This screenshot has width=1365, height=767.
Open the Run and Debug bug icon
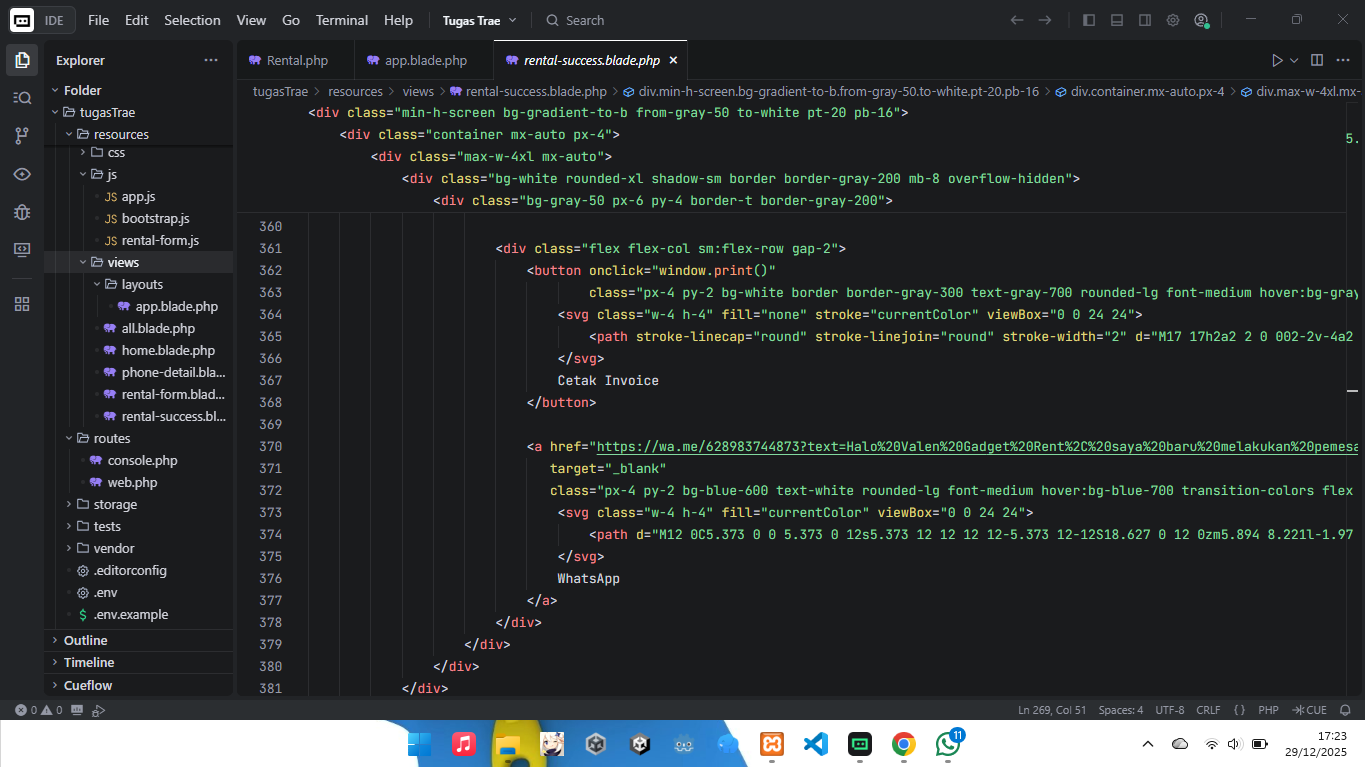[x=22, y=211]
